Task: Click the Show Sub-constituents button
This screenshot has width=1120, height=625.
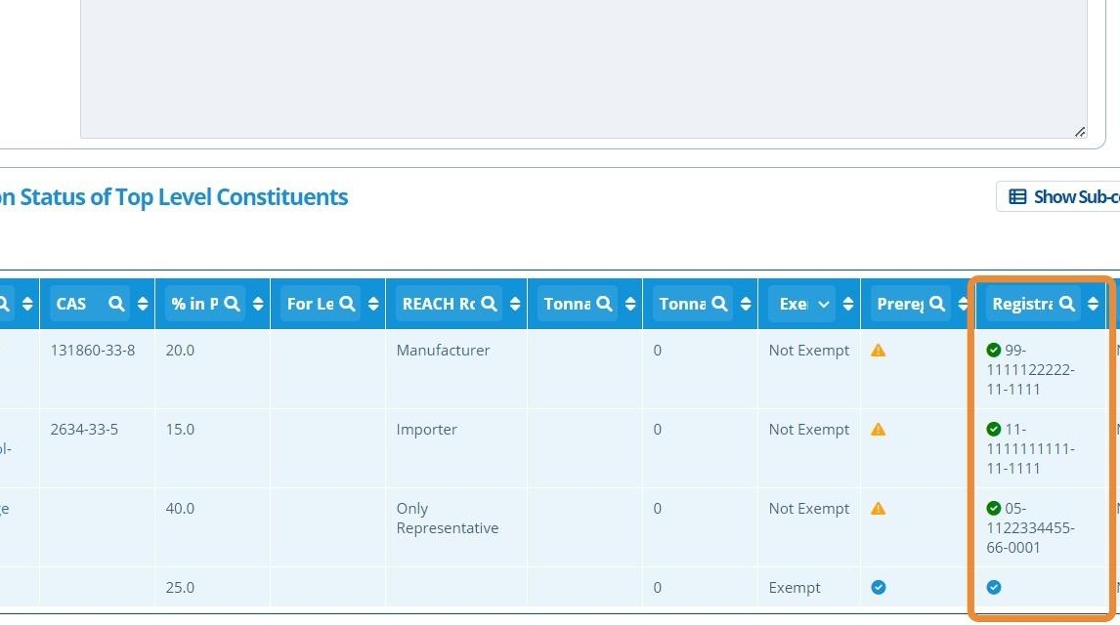Action: click(1061, 197)
